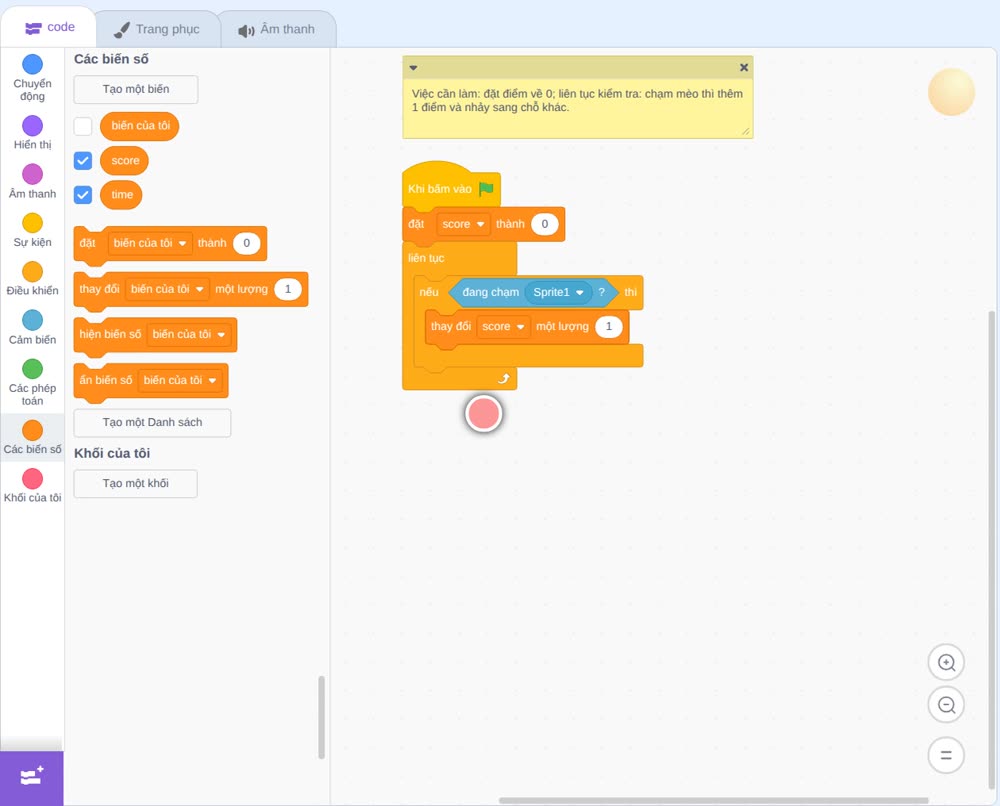1000x806 pixels.
Task: Click the green flag in the hat block
Action: click(x=487, y=189)
